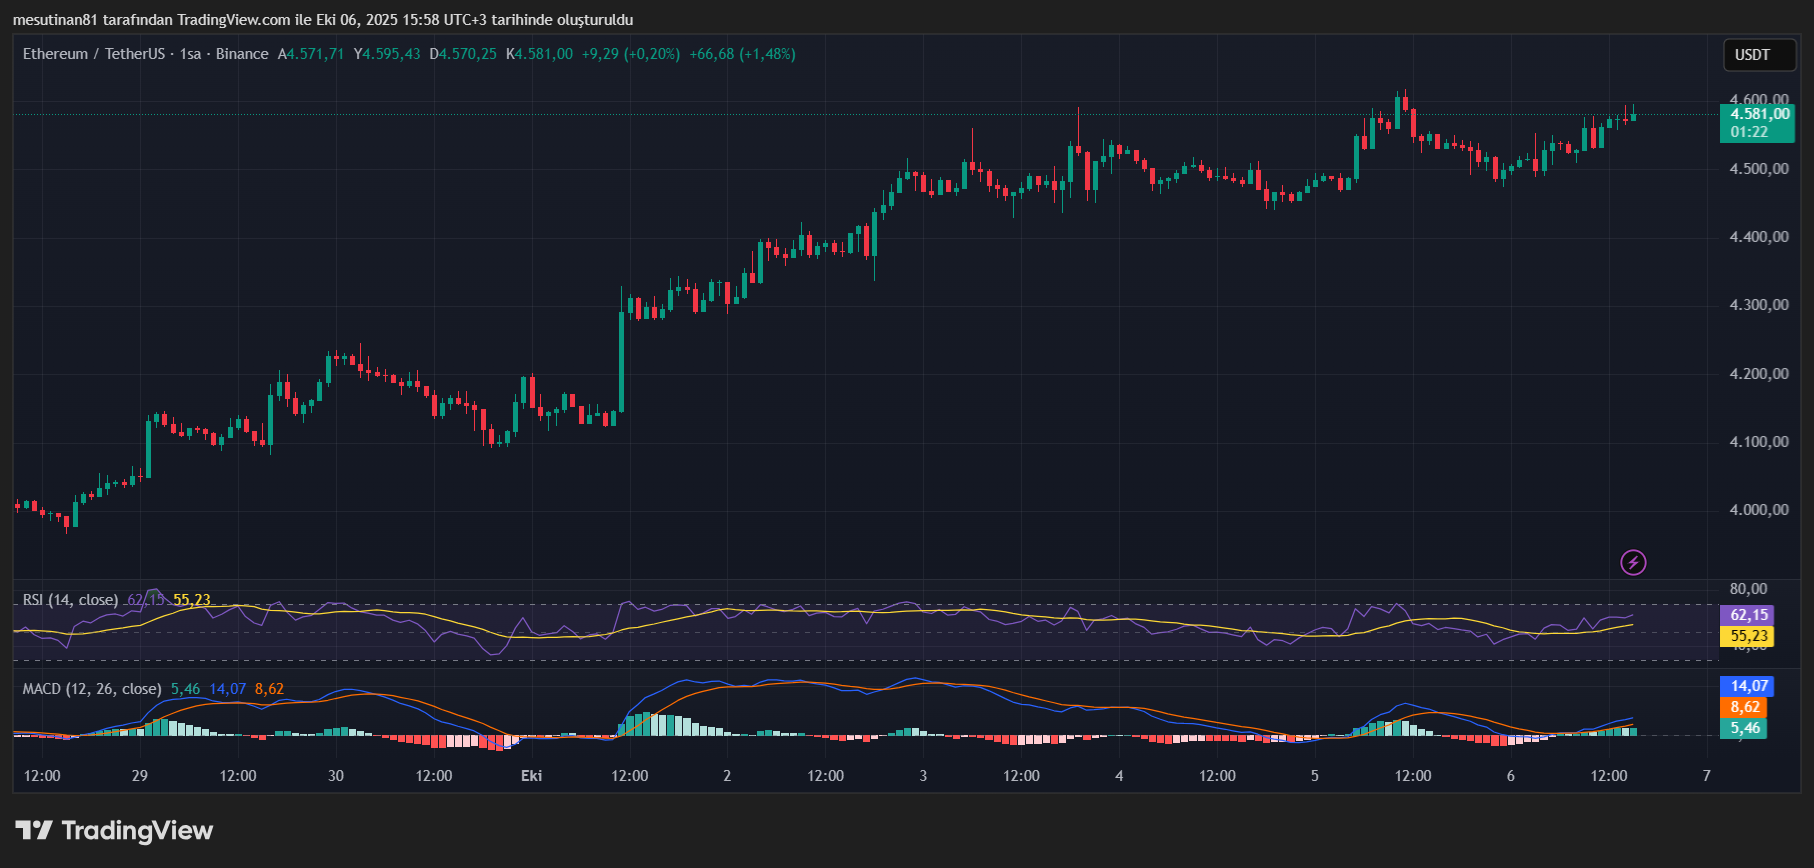This screenshot has width=1814, height=868.
Task: Click the 4.300,00 level on price axis
Action: point(1759,305)
